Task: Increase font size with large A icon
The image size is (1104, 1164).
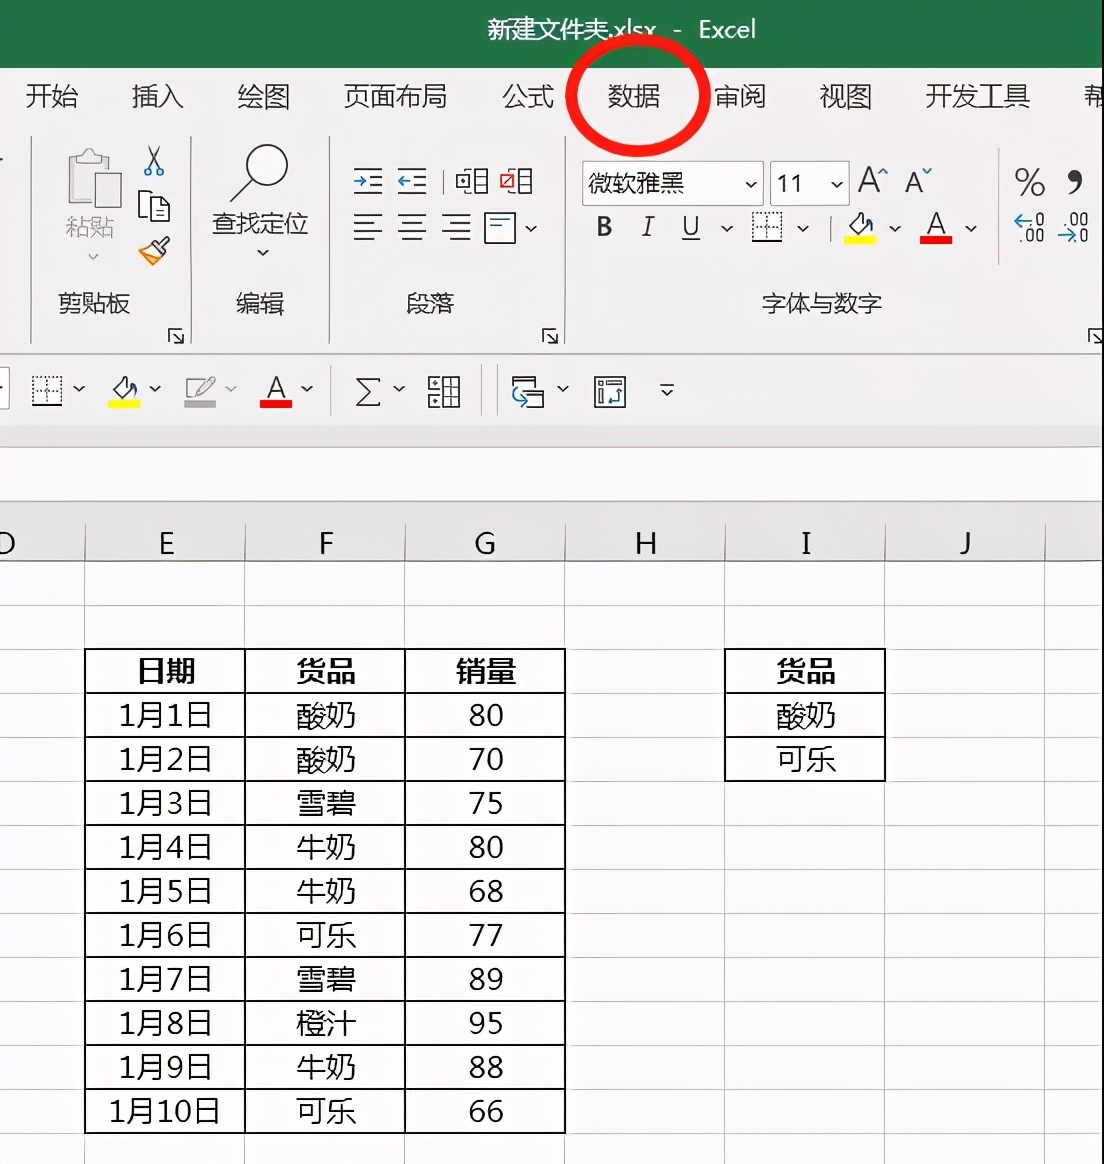Action: 872,180
